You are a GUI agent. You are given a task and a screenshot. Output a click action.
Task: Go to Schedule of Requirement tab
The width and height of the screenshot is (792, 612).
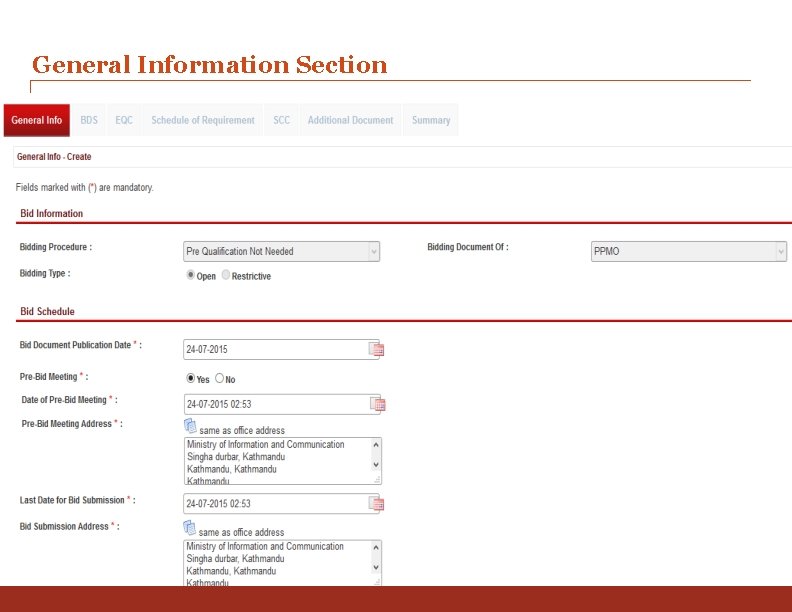click(203, 120)
